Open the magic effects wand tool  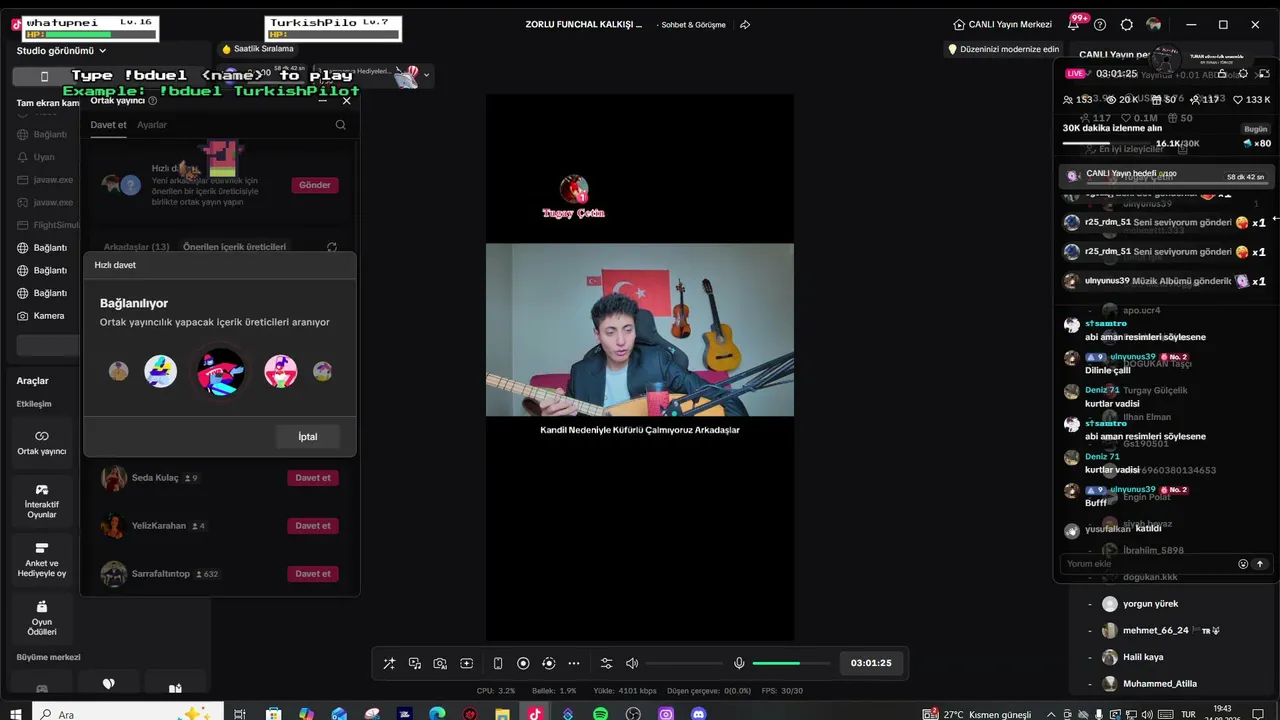tap(389, 663)
